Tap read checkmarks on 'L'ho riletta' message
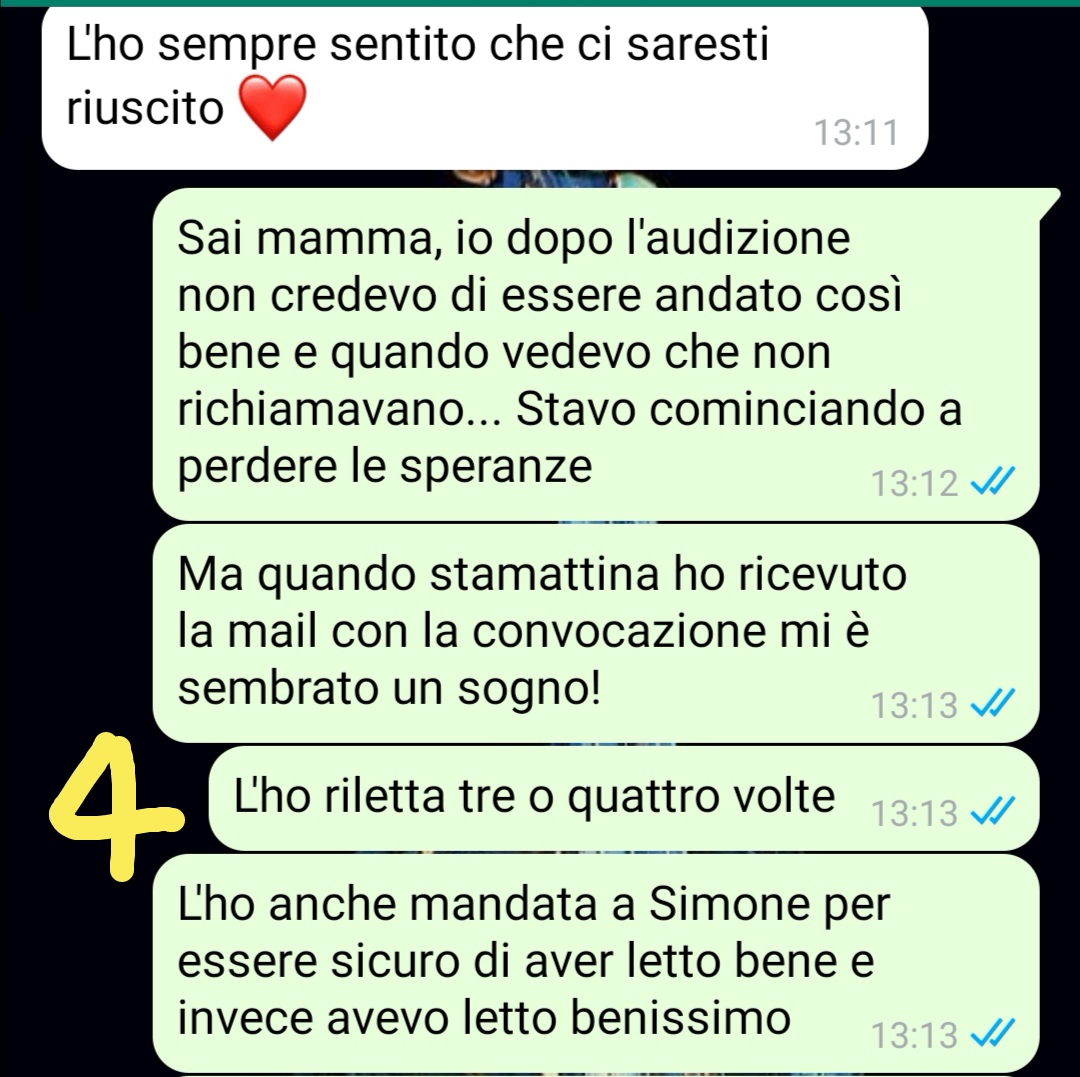The image size is (1080, 1077). point(992,811)
